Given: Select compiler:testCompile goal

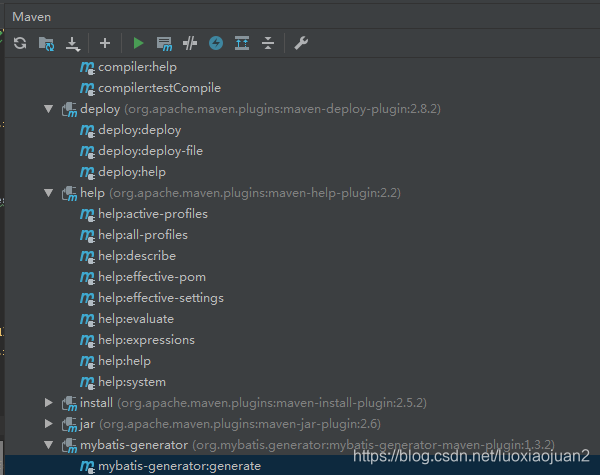Looking at the screenshot, I should click(160, 88).
